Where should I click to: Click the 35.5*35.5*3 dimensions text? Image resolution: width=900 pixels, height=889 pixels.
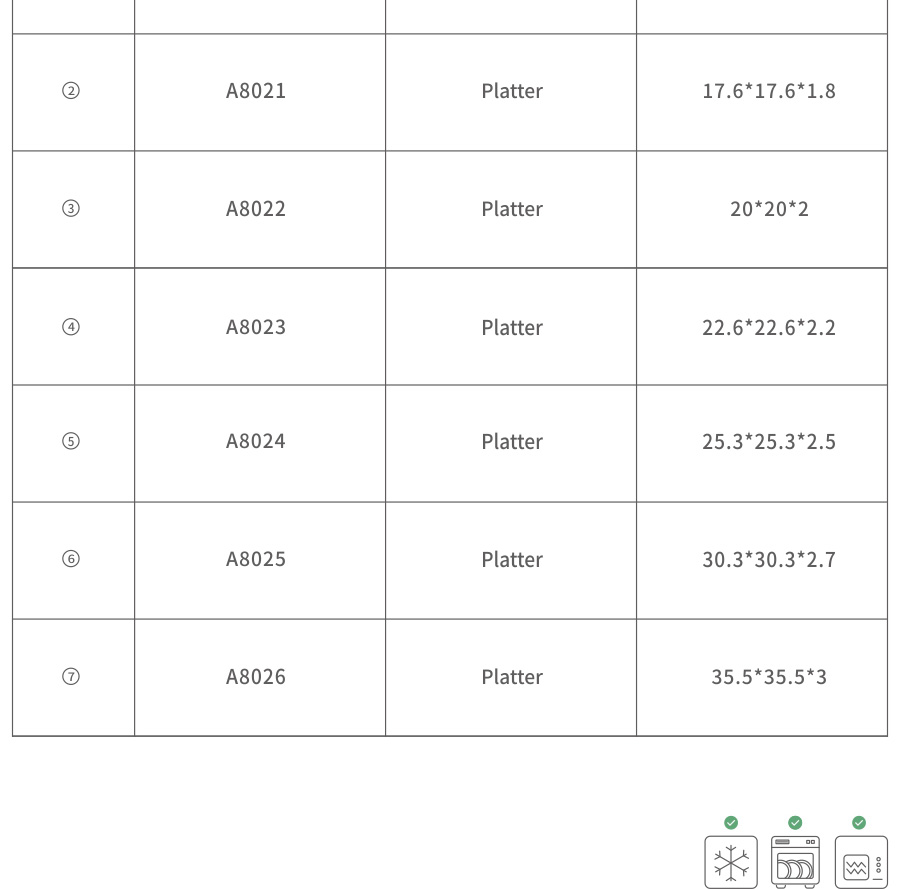pos(768,677)
